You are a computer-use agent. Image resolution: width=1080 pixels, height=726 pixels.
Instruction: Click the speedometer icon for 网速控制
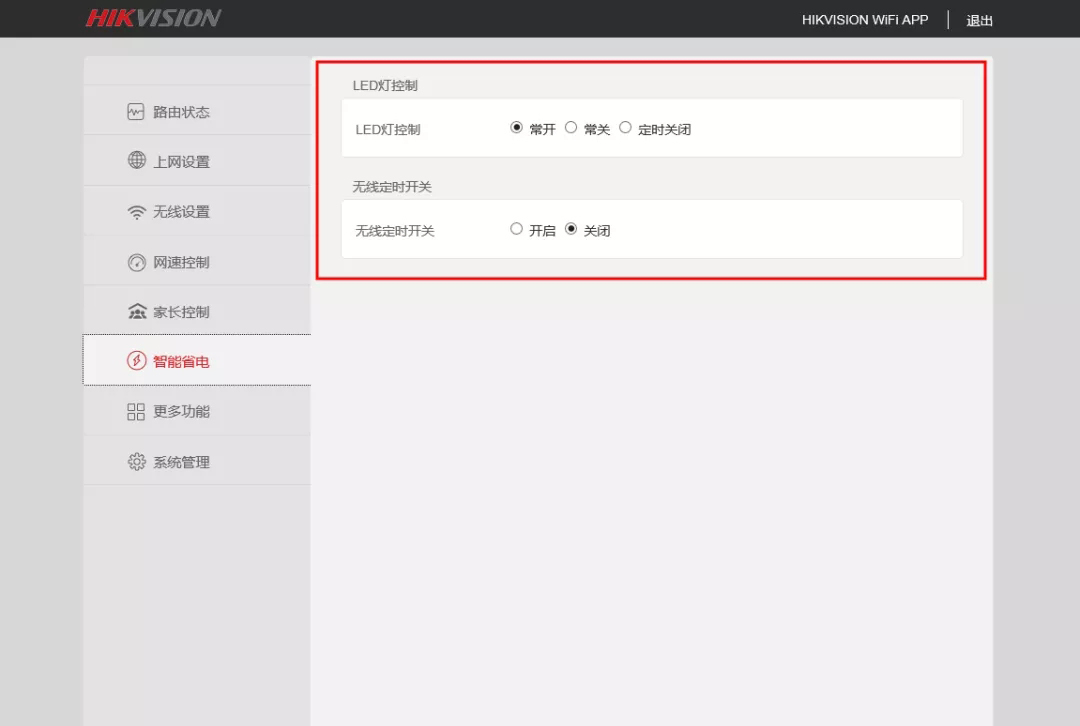point(137,262)
